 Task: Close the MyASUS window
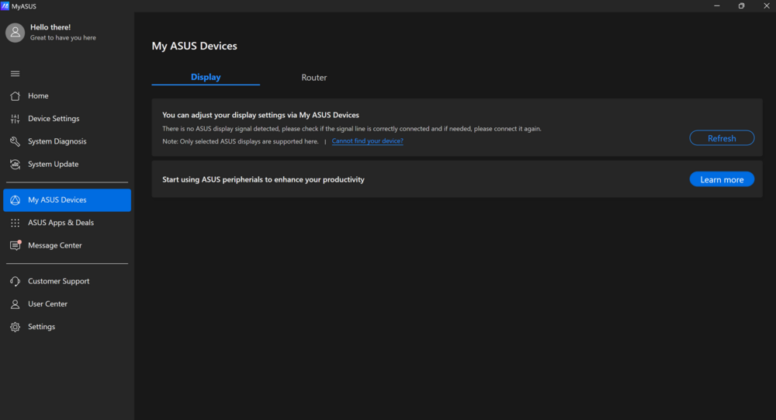766,6
